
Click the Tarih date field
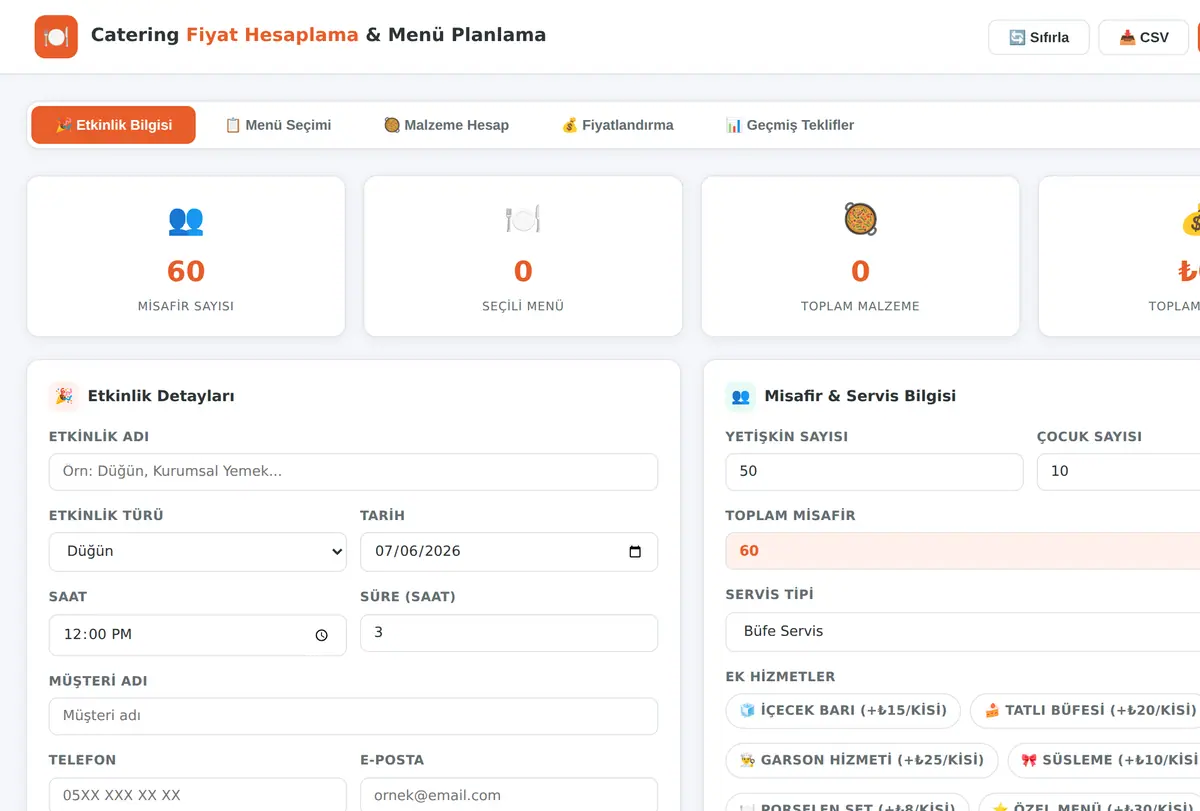point(509,552)
